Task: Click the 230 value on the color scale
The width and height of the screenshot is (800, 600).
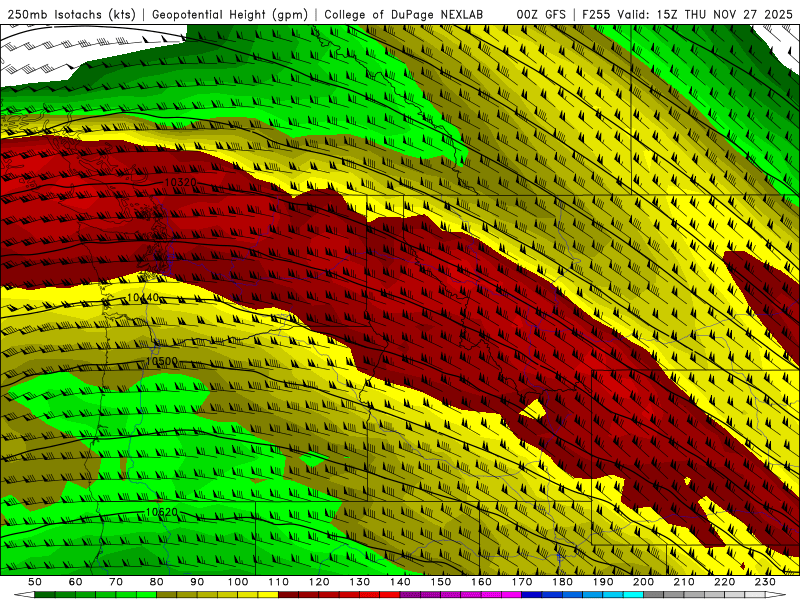Action: point(765,582)
